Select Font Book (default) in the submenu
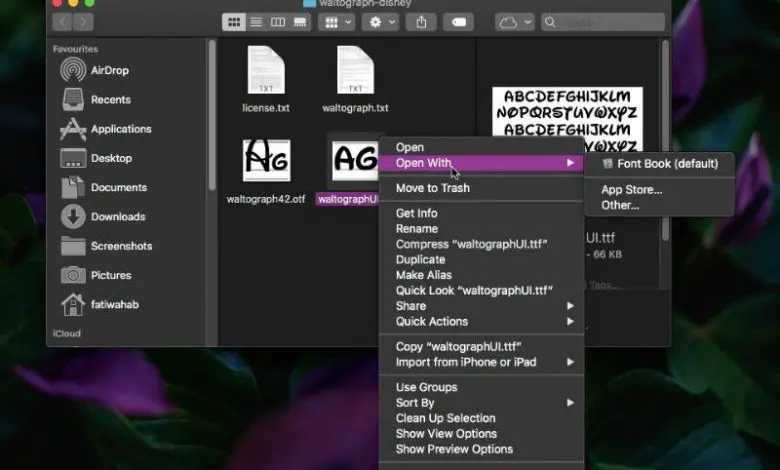 point(660,164)
